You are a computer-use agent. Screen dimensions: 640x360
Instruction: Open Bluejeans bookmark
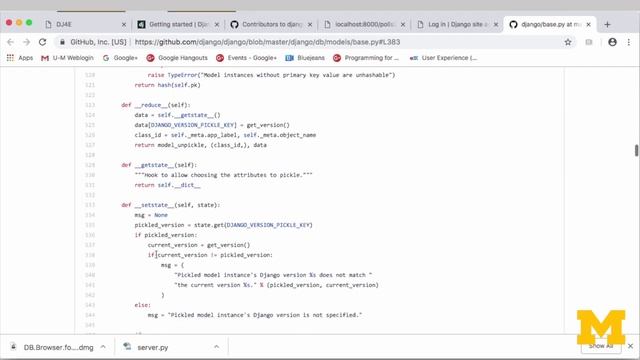point(305,58)
